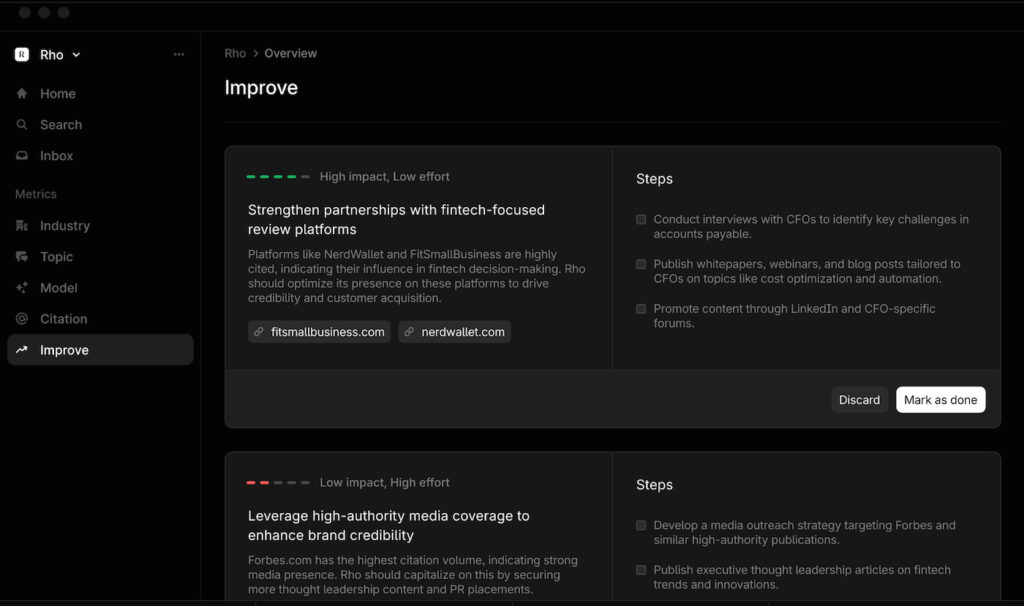Click the Discard button

859,400
